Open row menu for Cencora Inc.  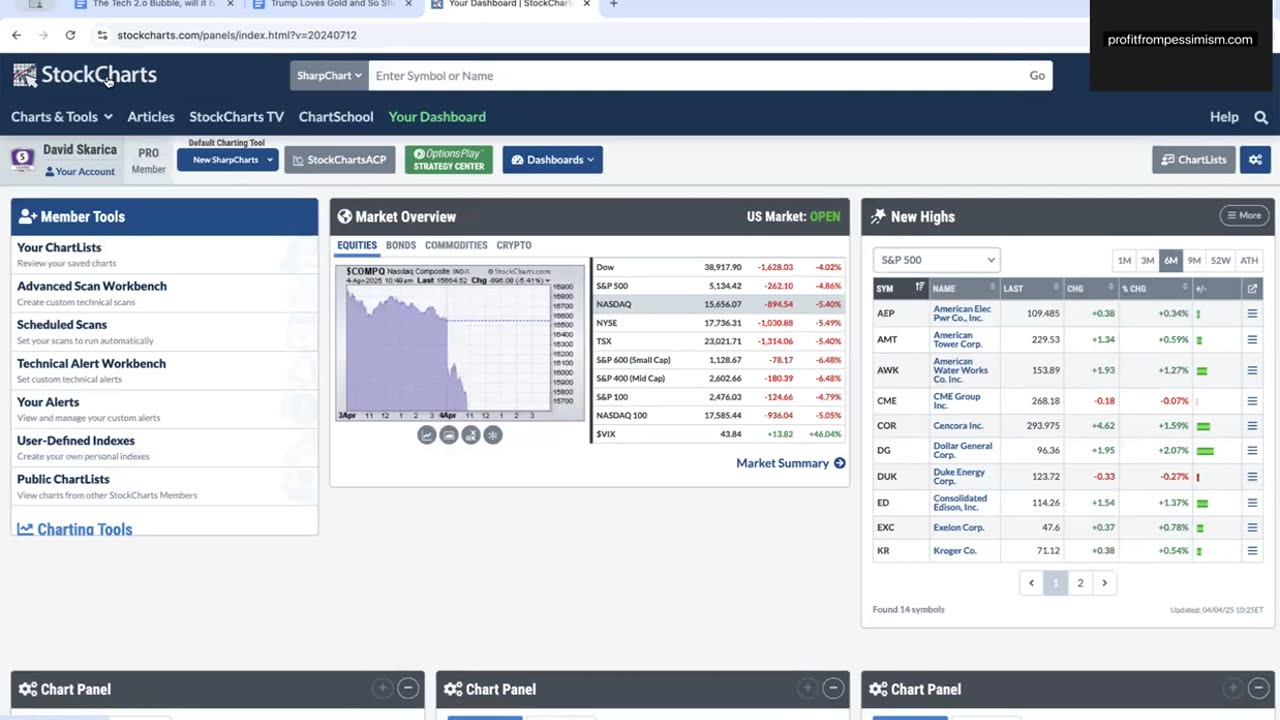click(1252, 426)
